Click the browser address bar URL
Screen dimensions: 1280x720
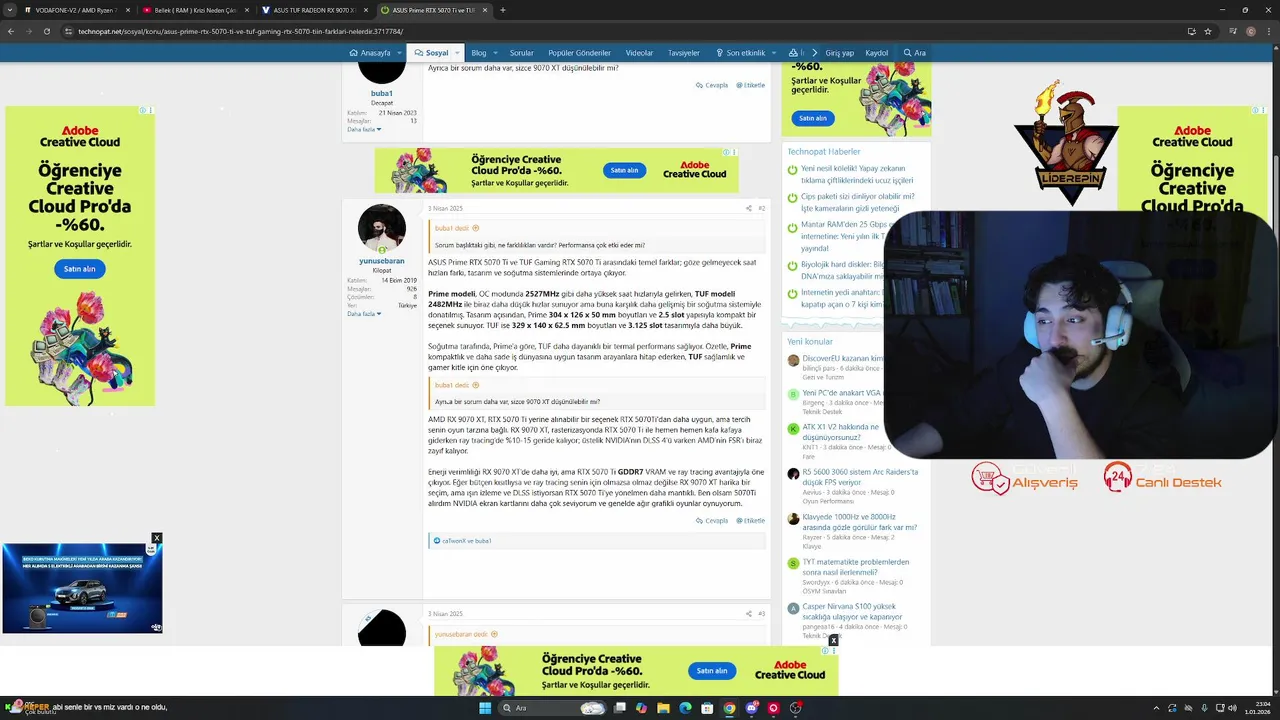point(240,31)
